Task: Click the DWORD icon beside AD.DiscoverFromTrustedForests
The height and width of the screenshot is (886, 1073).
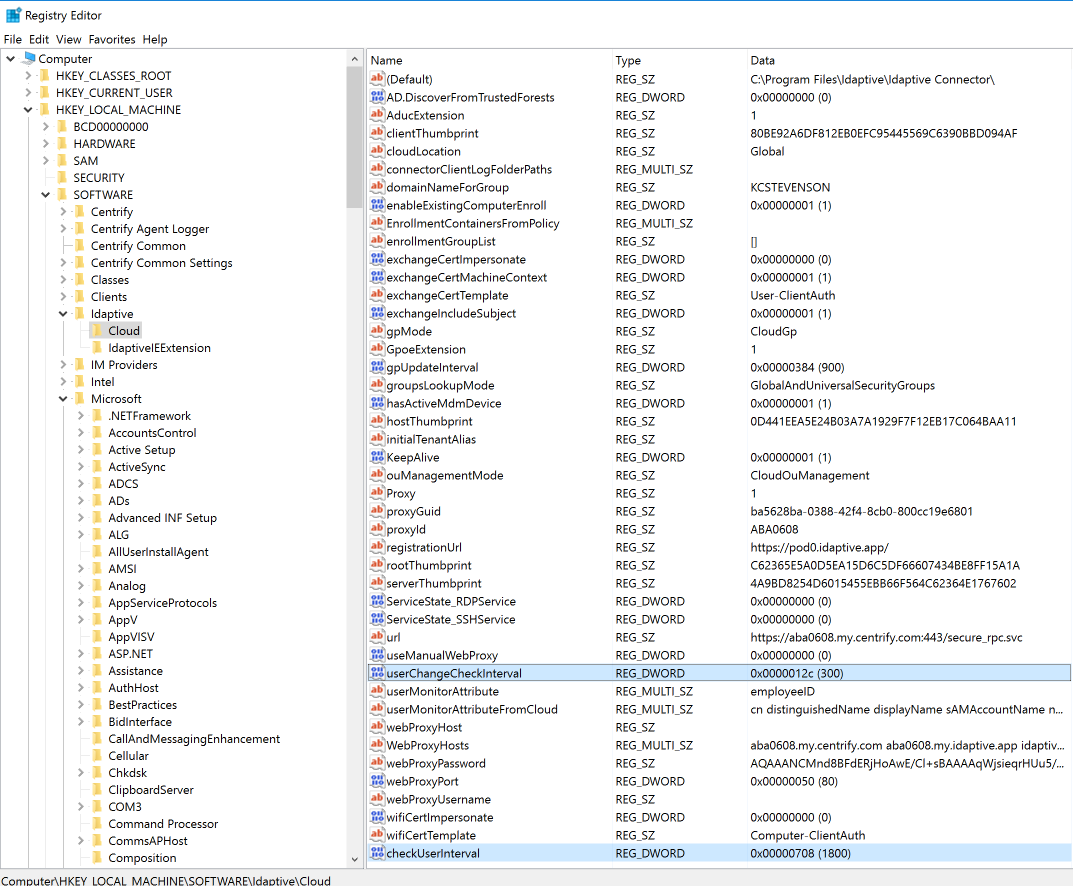Action: tap(378, 97)
